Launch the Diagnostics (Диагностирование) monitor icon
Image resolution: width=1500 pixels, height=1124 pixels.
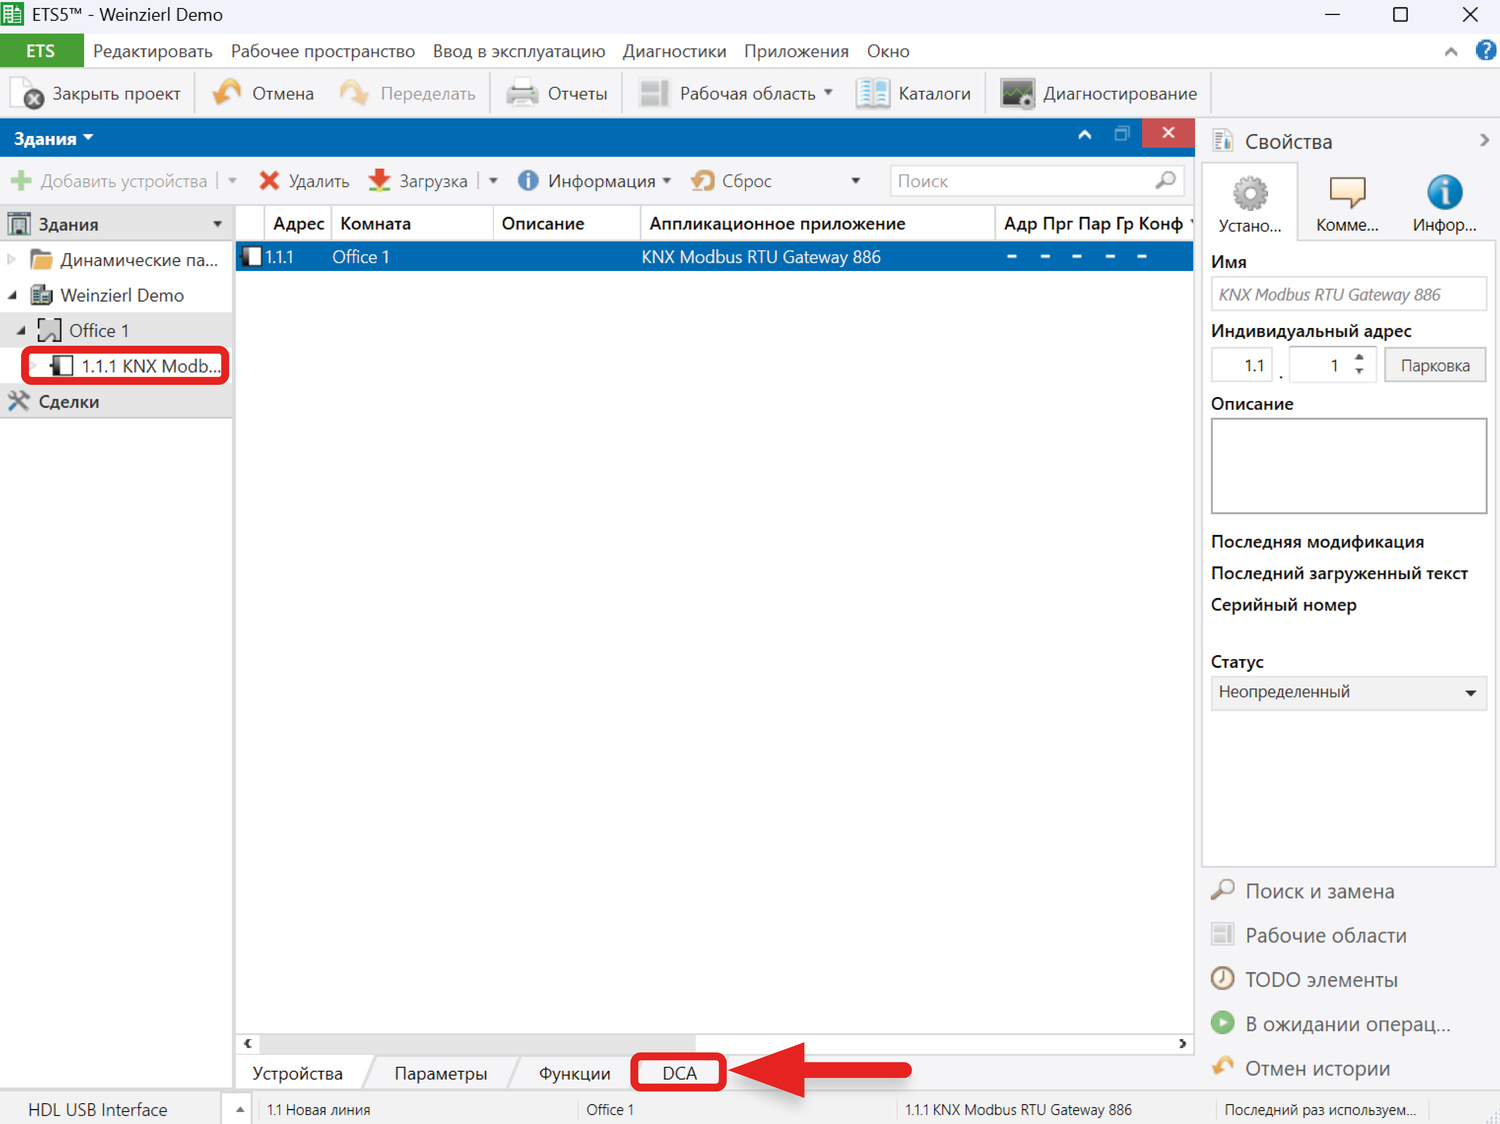(x=1017, y=93)
